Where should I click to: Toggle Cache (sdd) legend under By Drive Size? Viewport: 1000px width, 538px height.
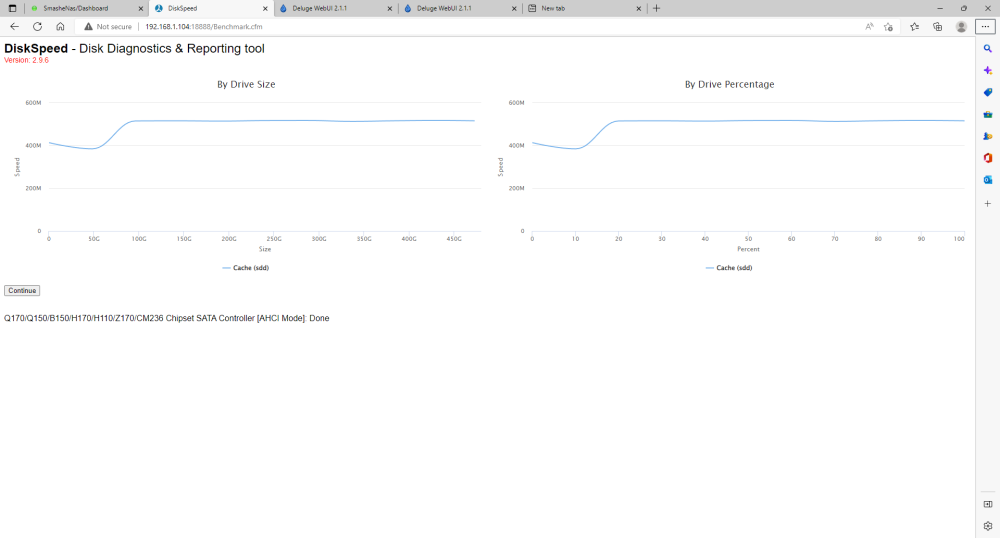246,268
